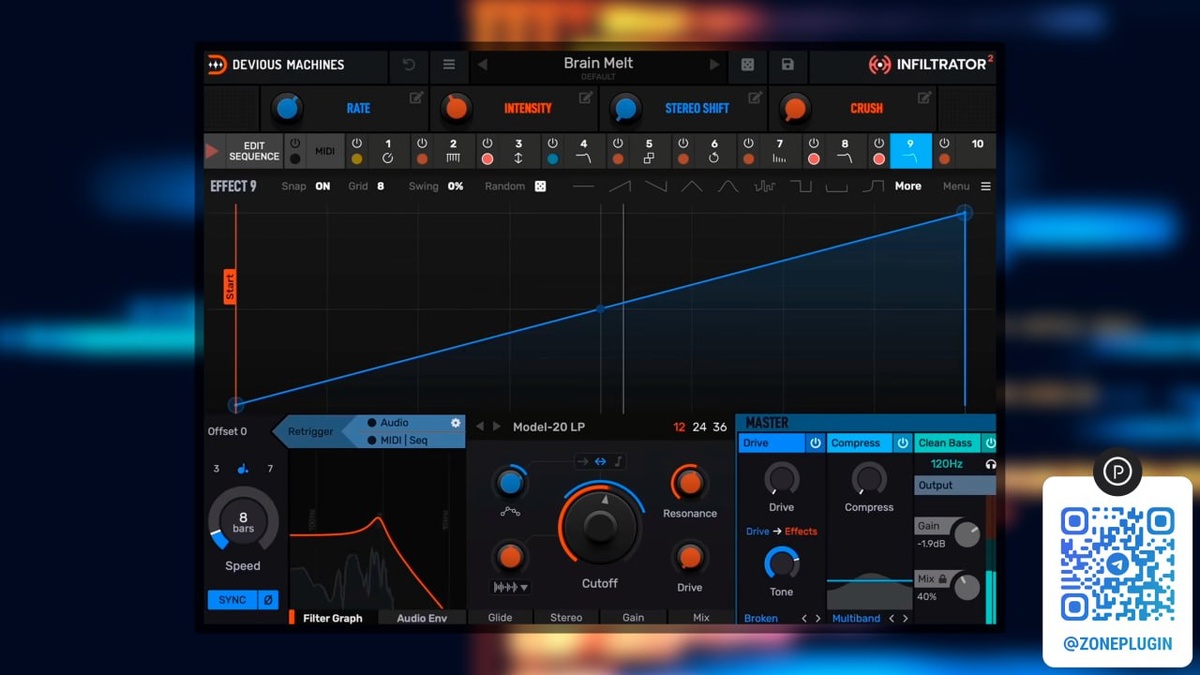Image resolution: width=1200 pixels, height=675 pixels.
Task: Click the Random dice icon in Effect 9 bar
Action: click(x=540, y=186)
